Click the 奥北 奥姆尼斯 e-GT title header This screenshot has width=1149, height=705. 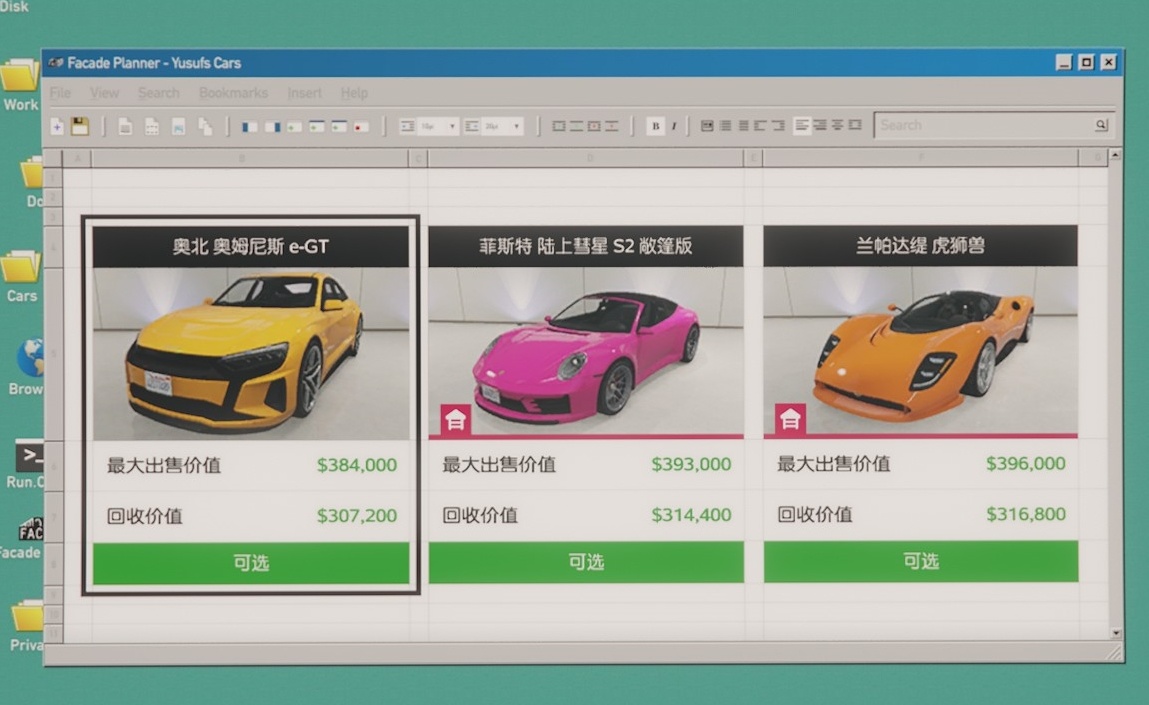coord(251,246)
